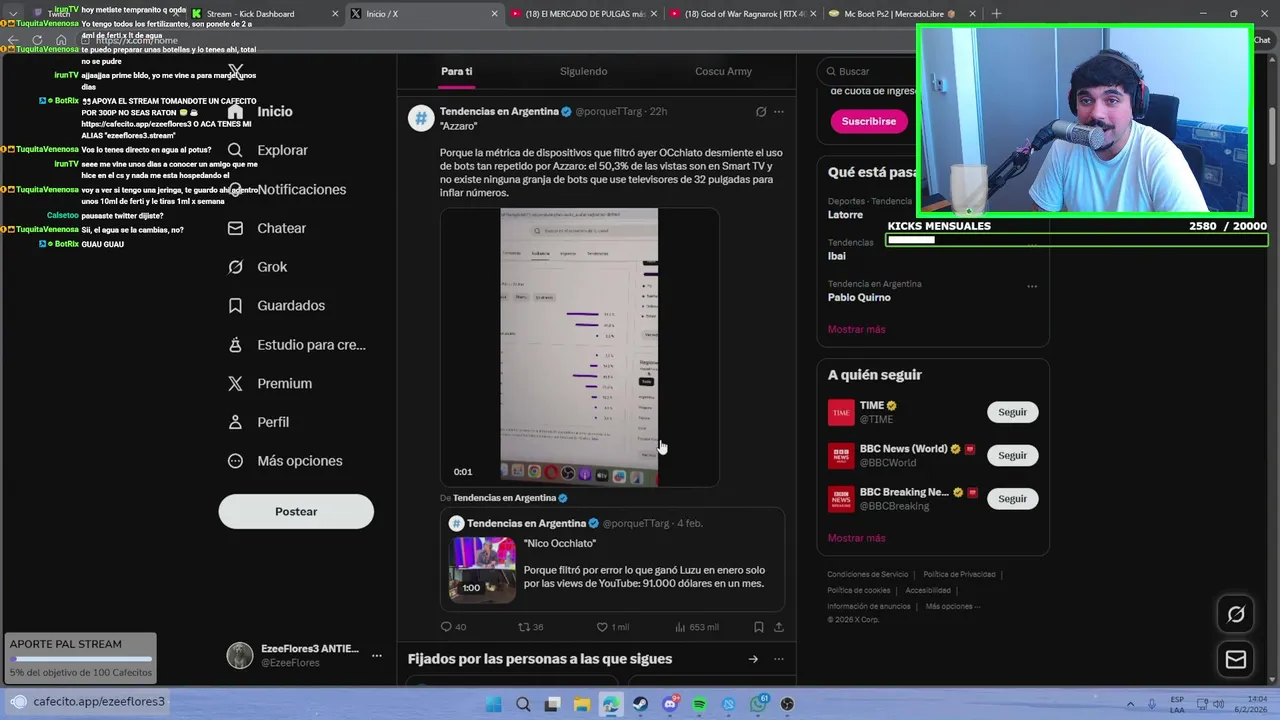Go to Perfil page
The width and height of the screenshot is (1280, 720).
259,422
